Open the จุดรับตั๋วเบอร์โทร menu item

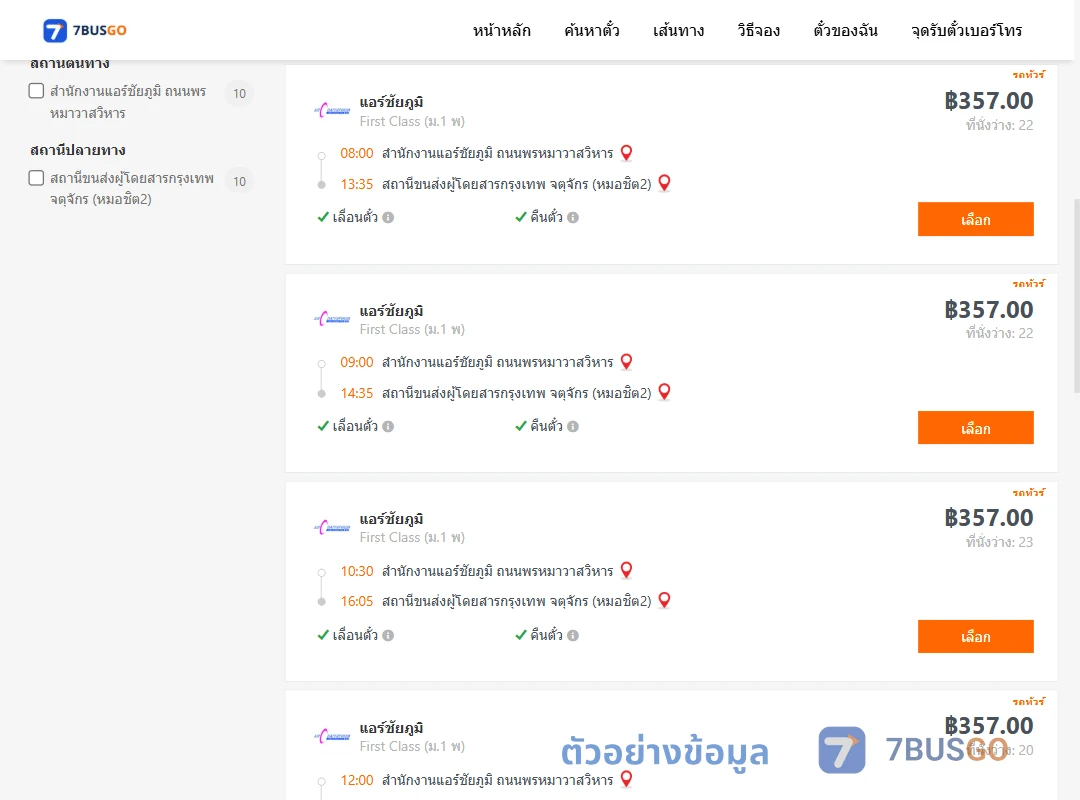(x=966, y=30)
